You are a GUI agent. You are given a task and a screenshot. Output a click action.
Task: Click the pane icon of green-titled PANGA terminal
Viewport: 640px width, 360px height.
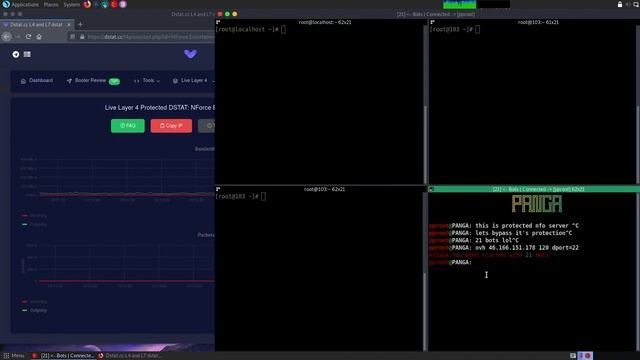(x=431, y=189)
